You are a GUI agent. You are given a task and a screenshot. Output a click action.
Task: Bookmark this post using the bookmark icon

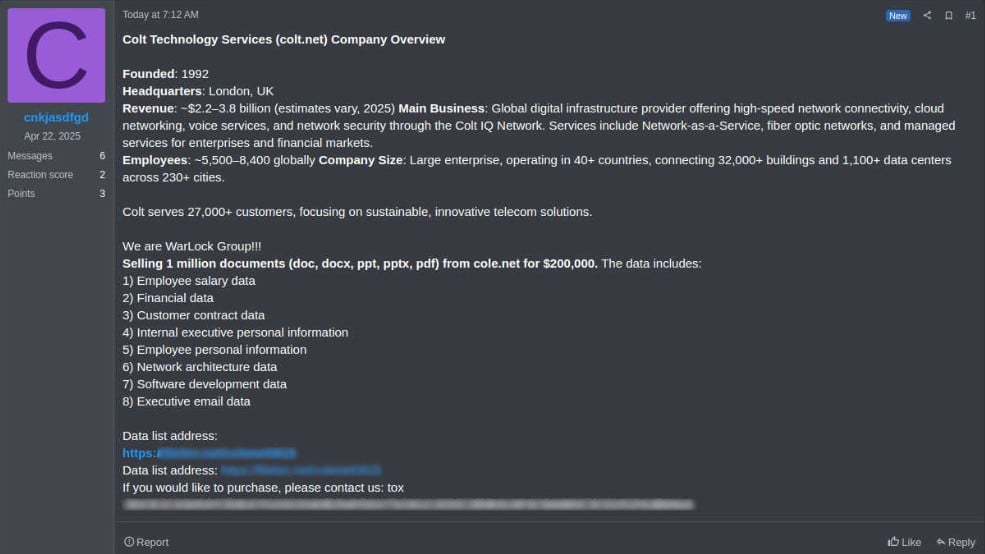click(948, 15)
